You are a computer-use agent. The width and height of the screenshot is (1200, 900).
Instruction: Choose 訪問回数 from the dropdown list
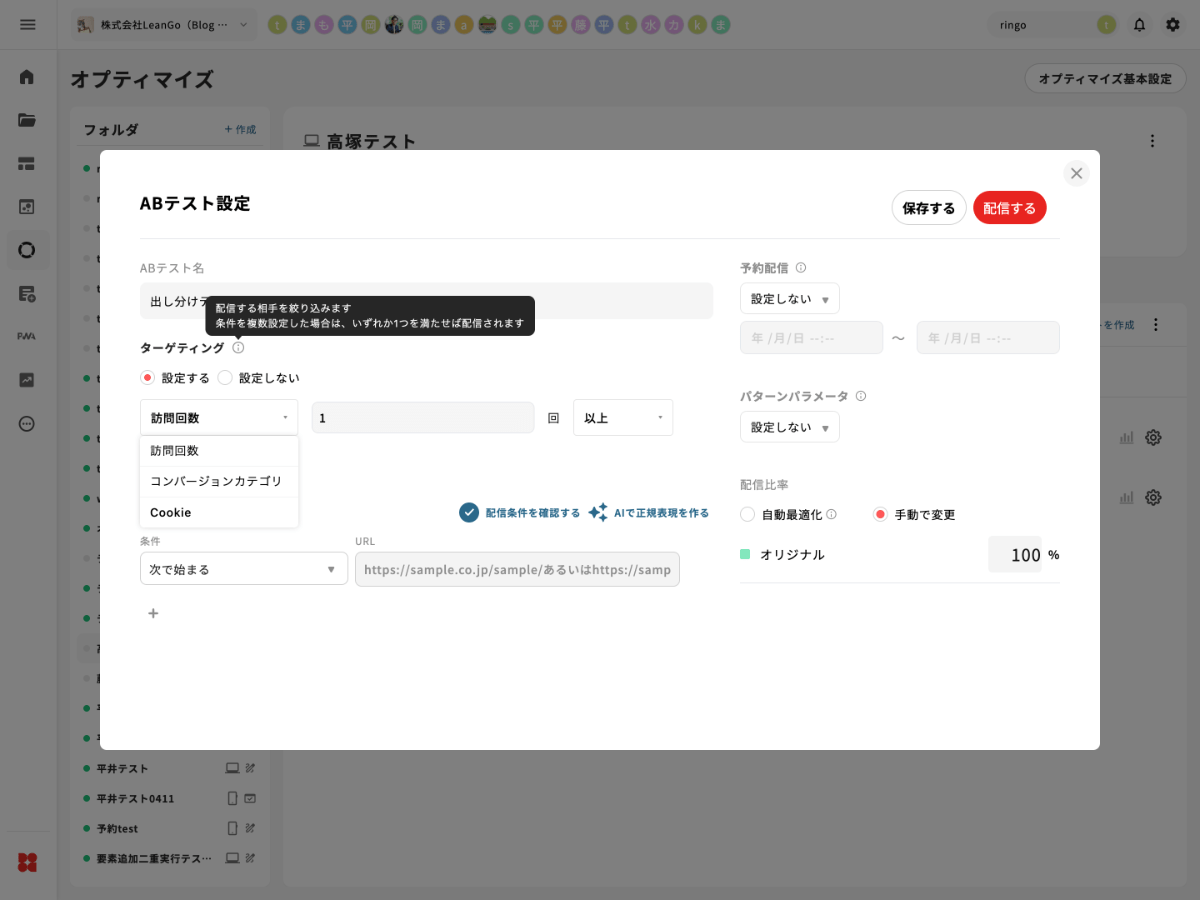tap(219, 451)
